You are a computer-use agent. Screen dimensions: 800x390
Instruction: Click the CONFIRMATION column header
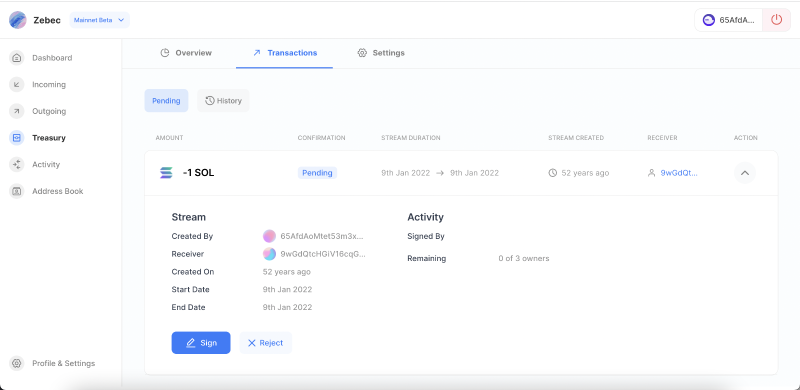[321, 138]
